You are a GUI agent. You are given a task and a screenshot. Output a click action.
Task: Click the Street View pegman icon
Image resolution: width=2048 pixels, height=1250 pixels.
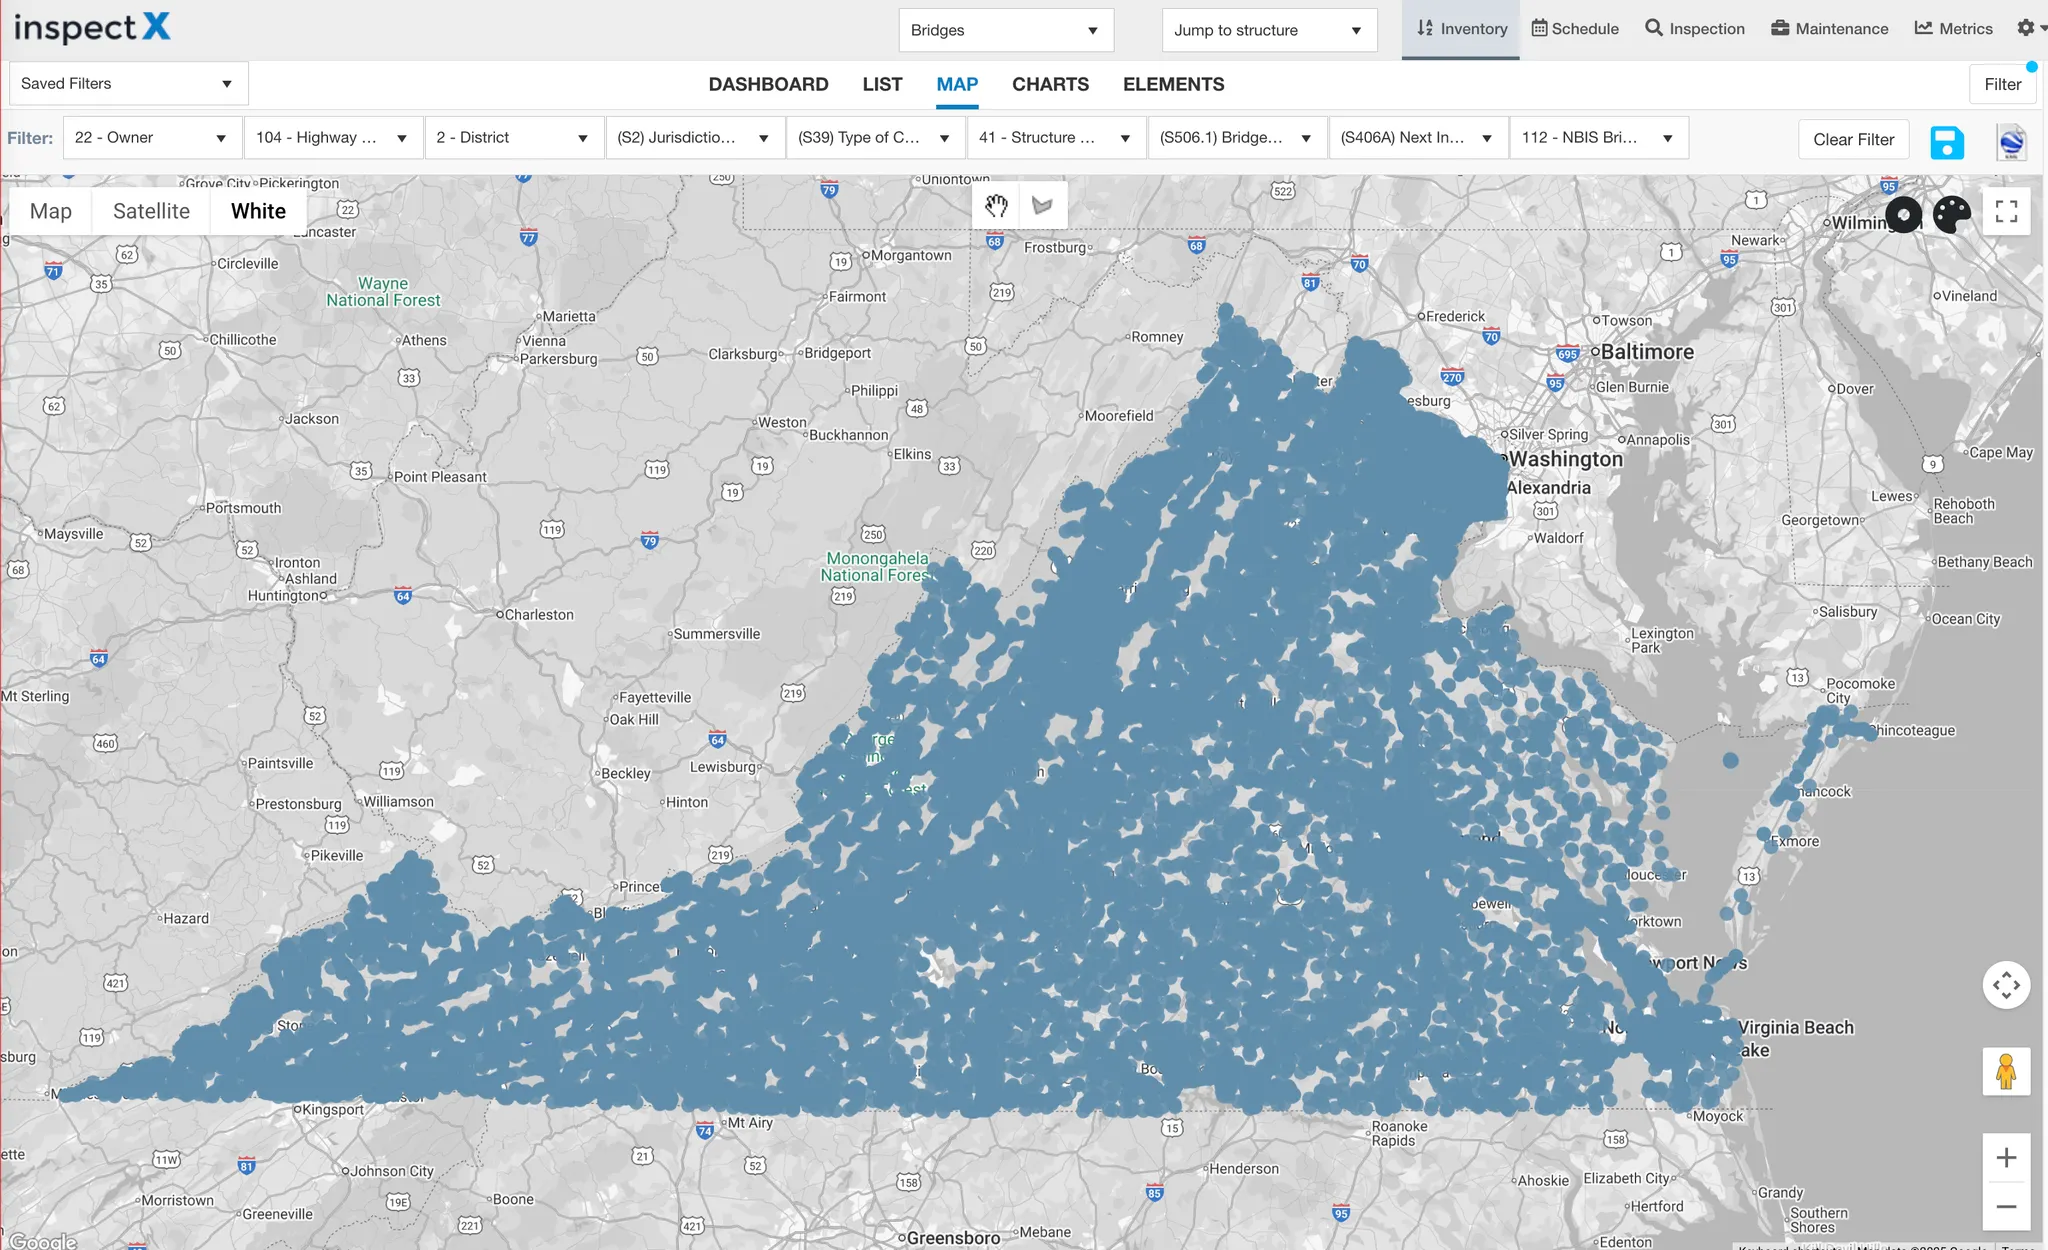pyautogui.click(x=2005, y=1071)
